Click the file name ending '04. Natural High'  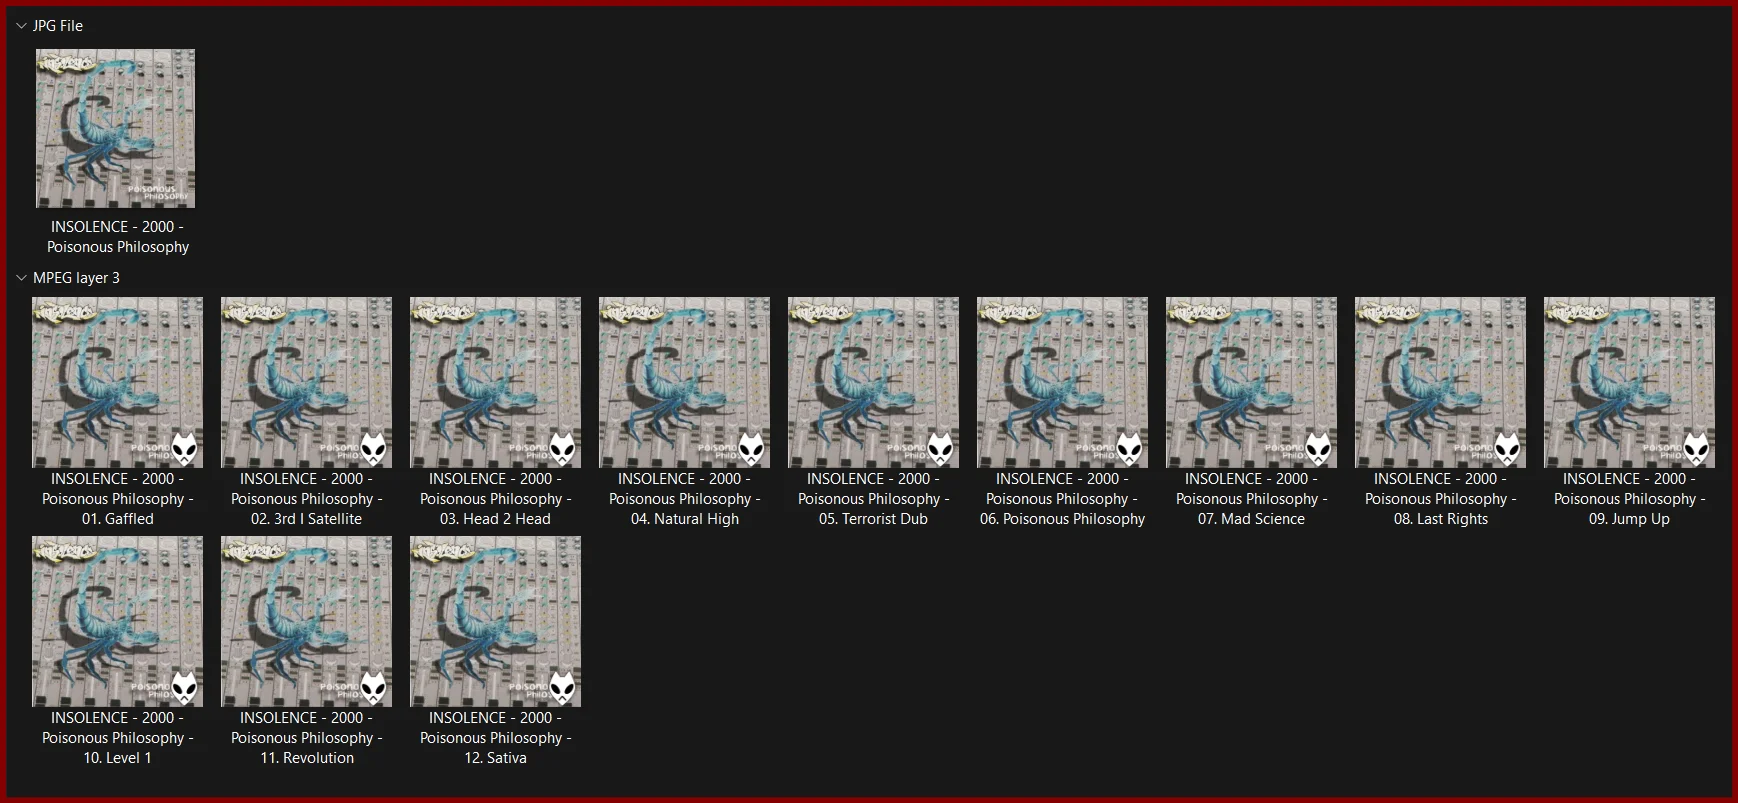tap(685, 499)
